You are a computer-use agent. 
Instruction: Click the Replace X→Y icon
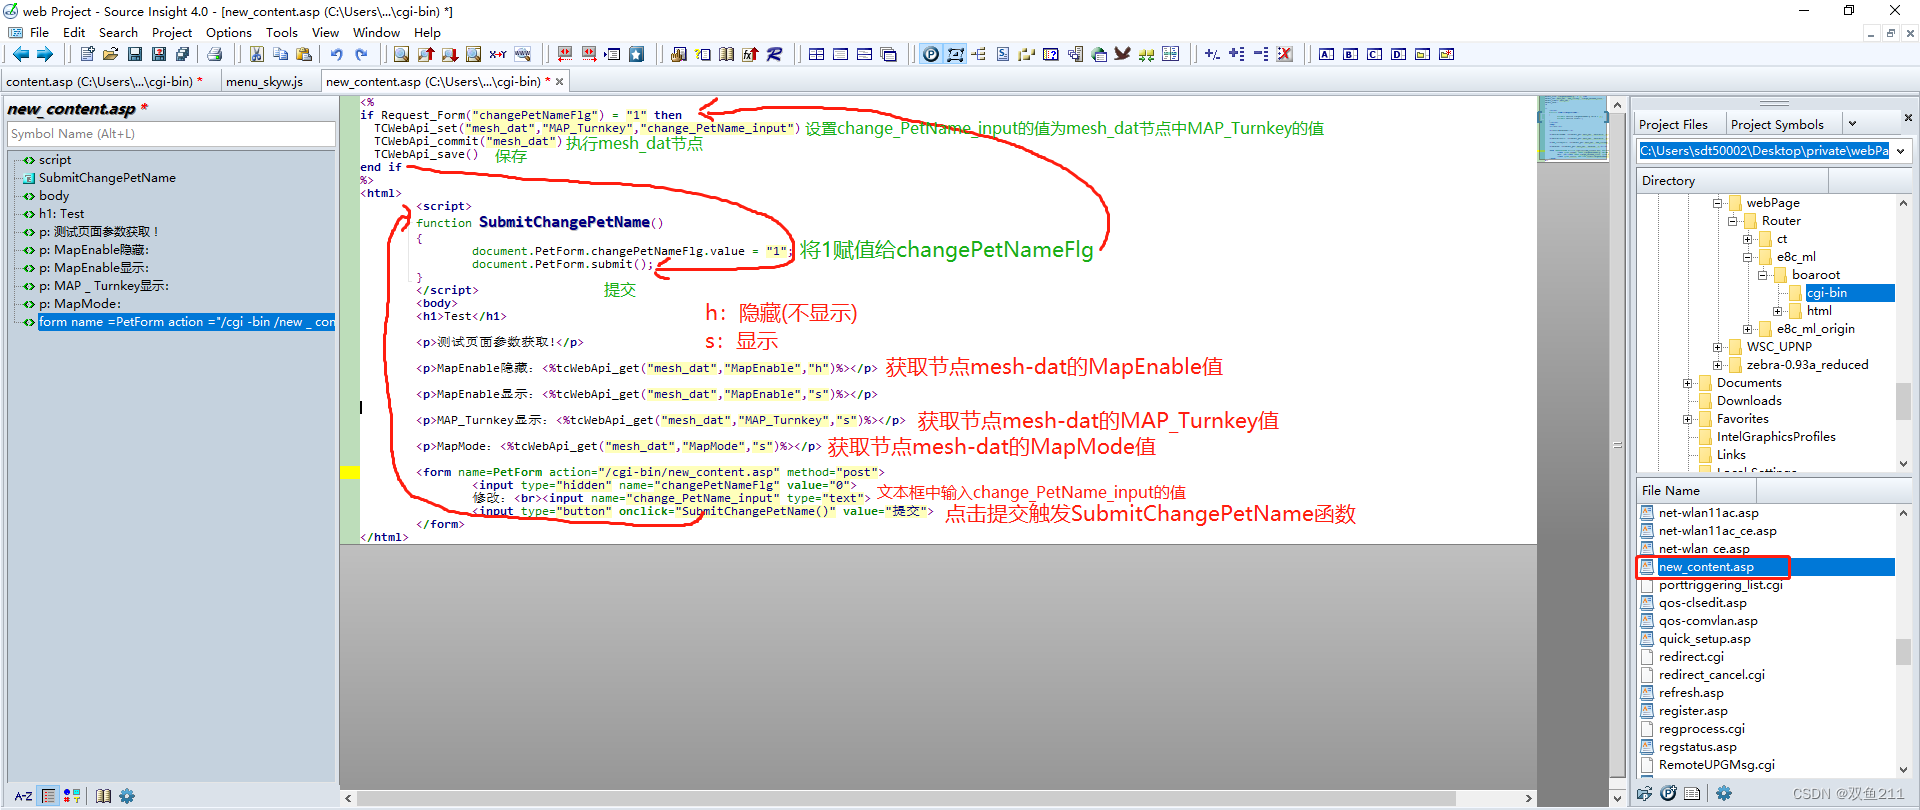[497, 54]
